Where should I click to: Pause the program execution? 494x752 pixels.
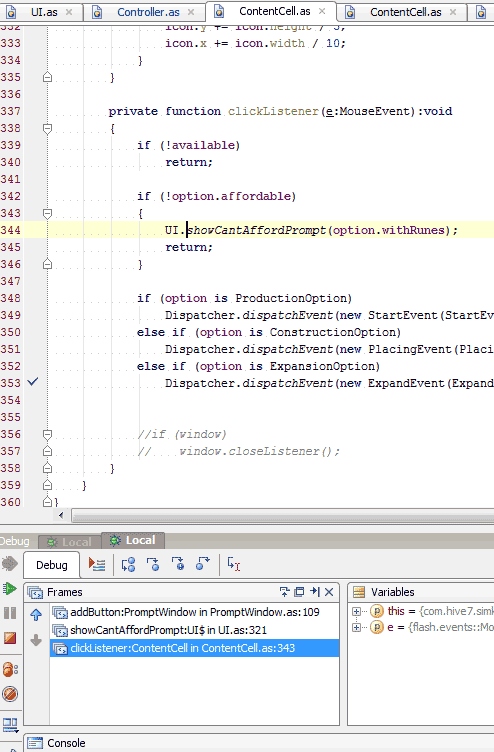[10, 613]
